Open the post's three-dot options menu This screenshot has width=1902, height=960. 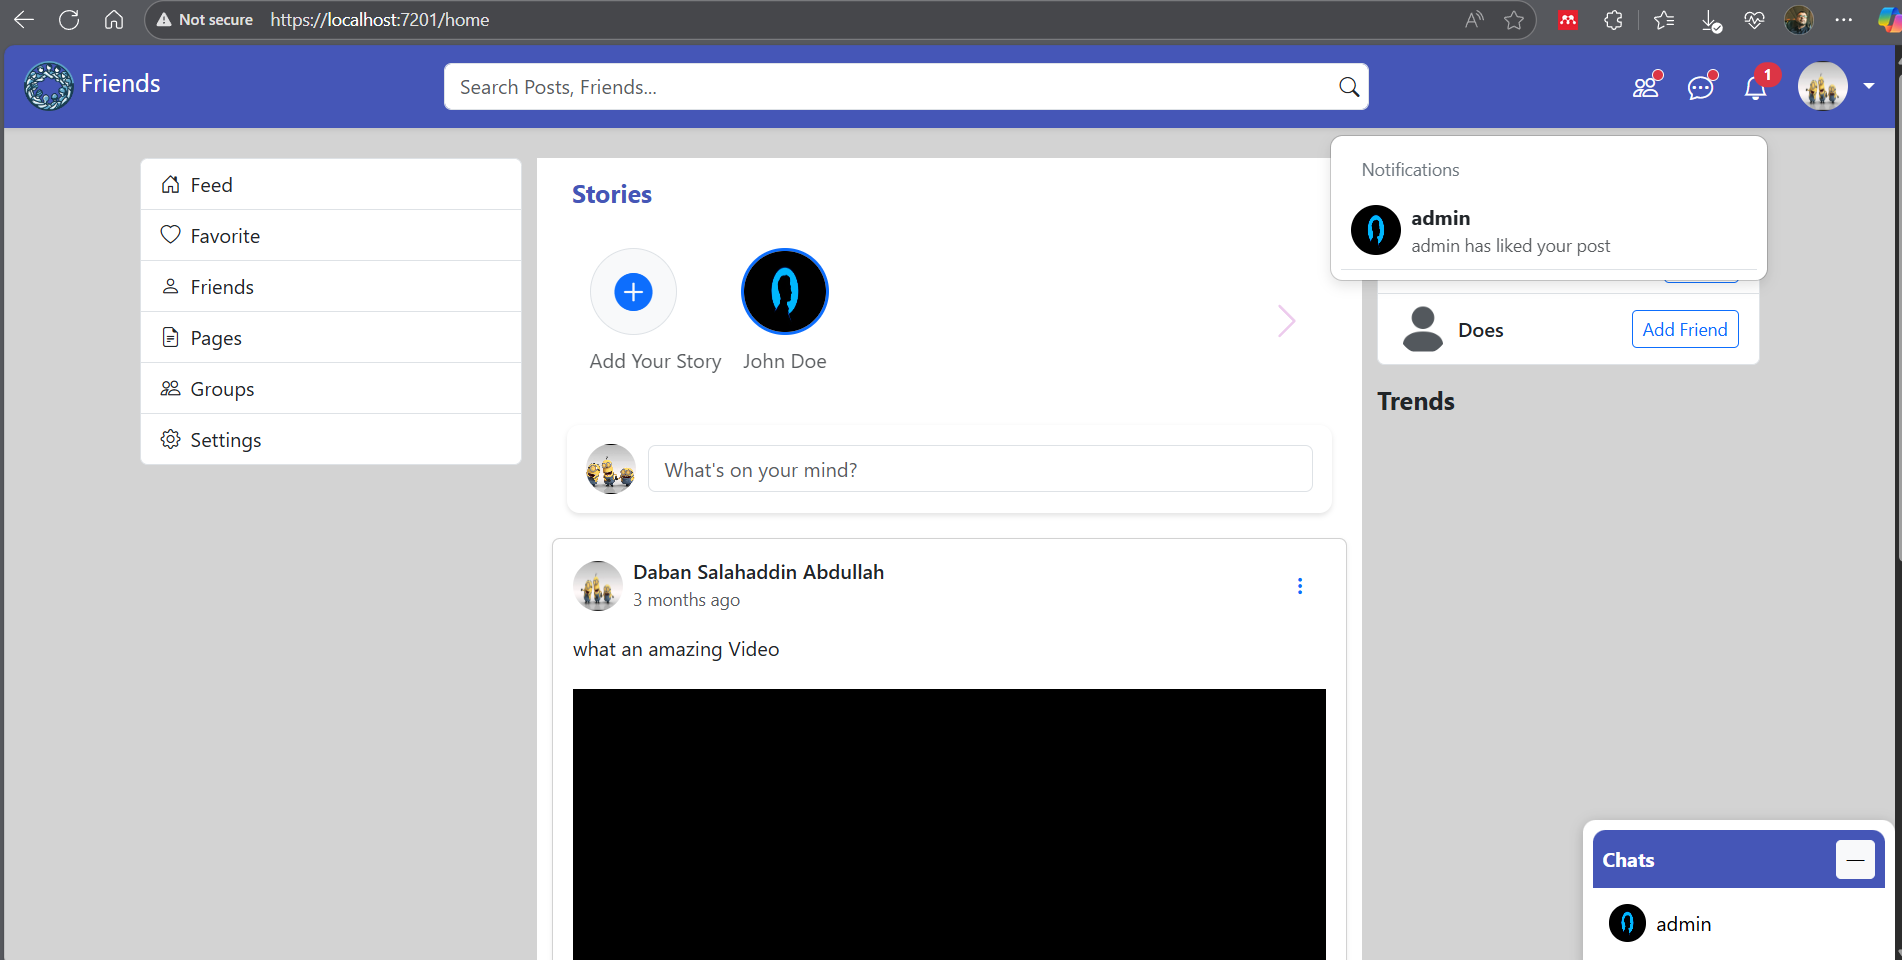[1300, 586]
